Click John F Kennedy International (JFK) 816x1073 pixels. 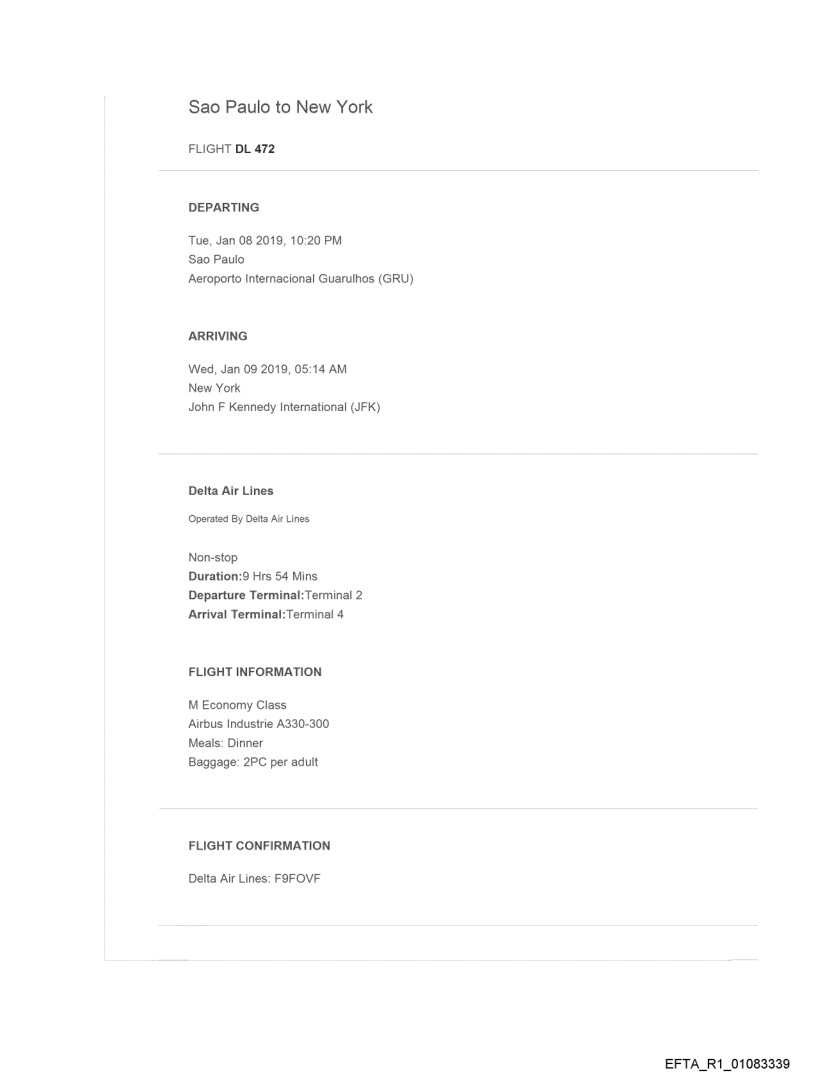pos(285,406)
